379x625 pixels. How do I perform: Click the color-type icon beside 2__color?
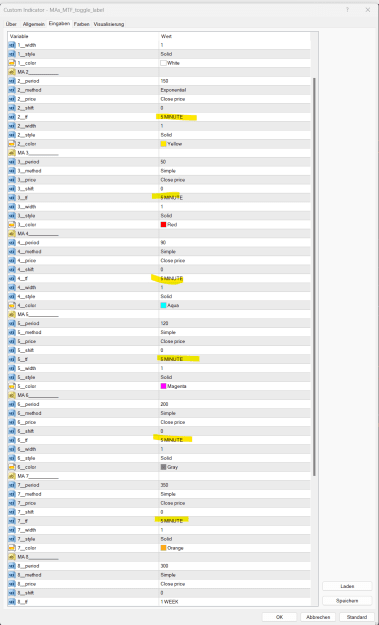(x=12, y=144)
